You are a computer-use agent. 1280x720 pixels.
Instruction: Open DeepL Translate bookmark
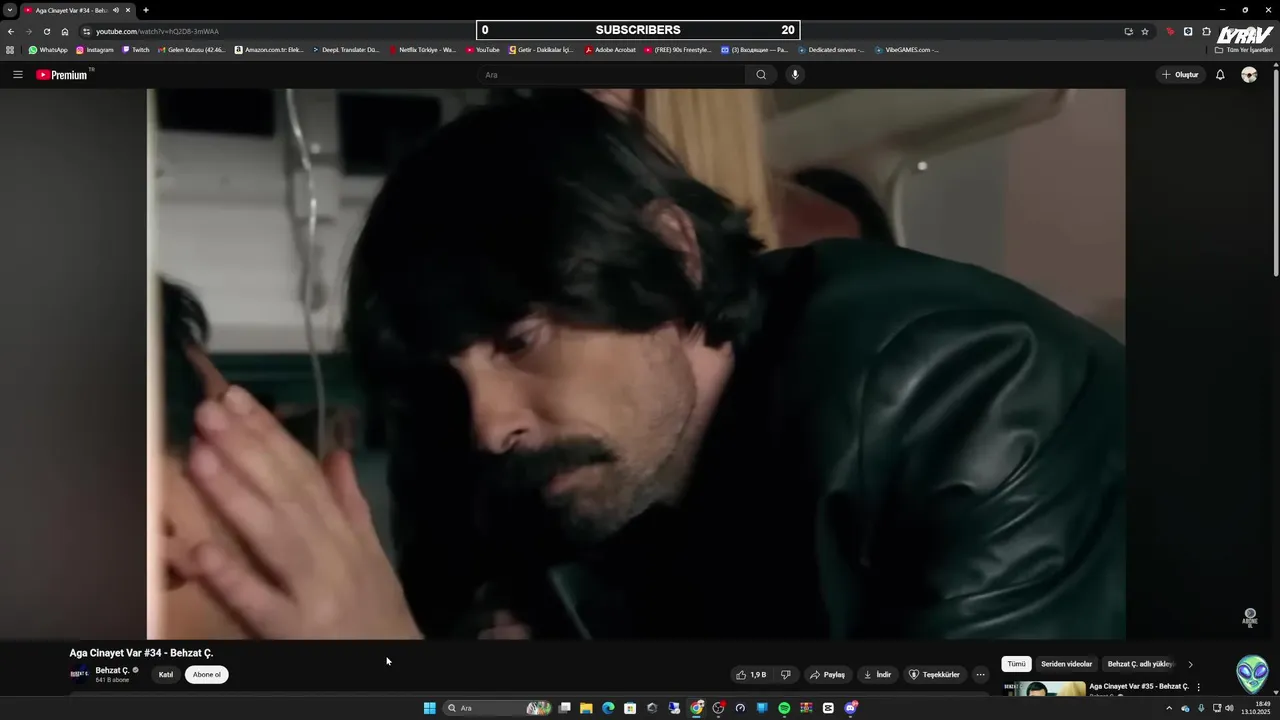[x=346, y=50]
